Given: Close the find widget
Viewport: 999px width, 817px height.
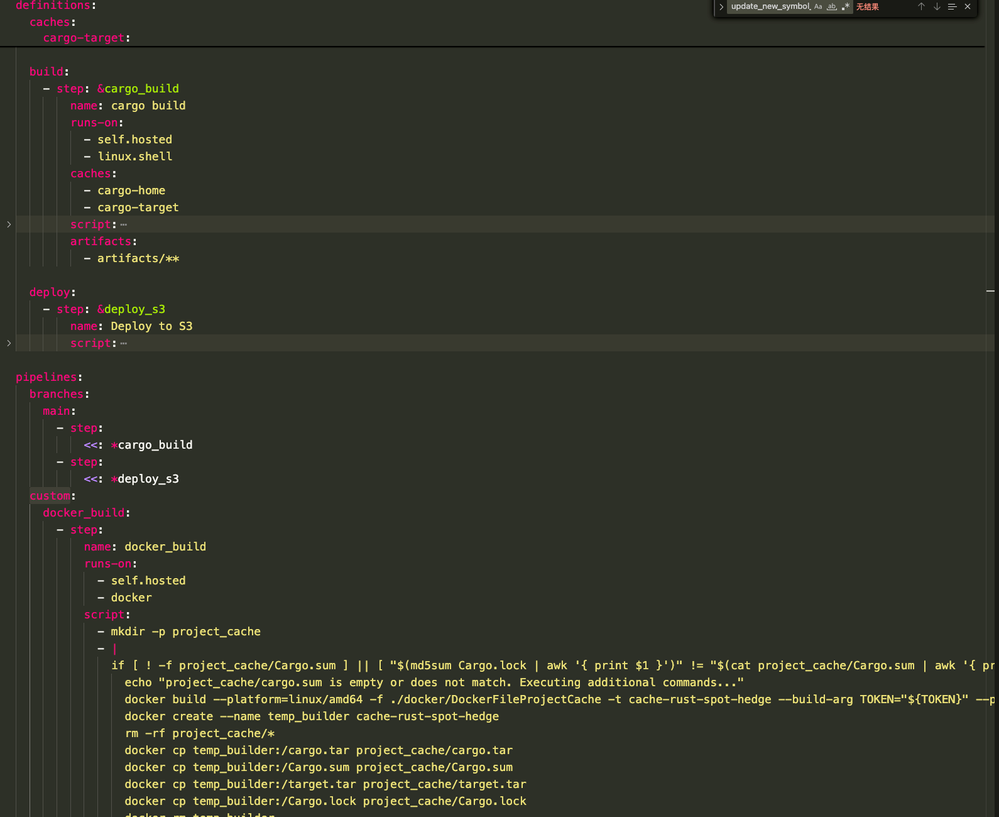Looking at the screenshot, I should (x=968, y=7).
